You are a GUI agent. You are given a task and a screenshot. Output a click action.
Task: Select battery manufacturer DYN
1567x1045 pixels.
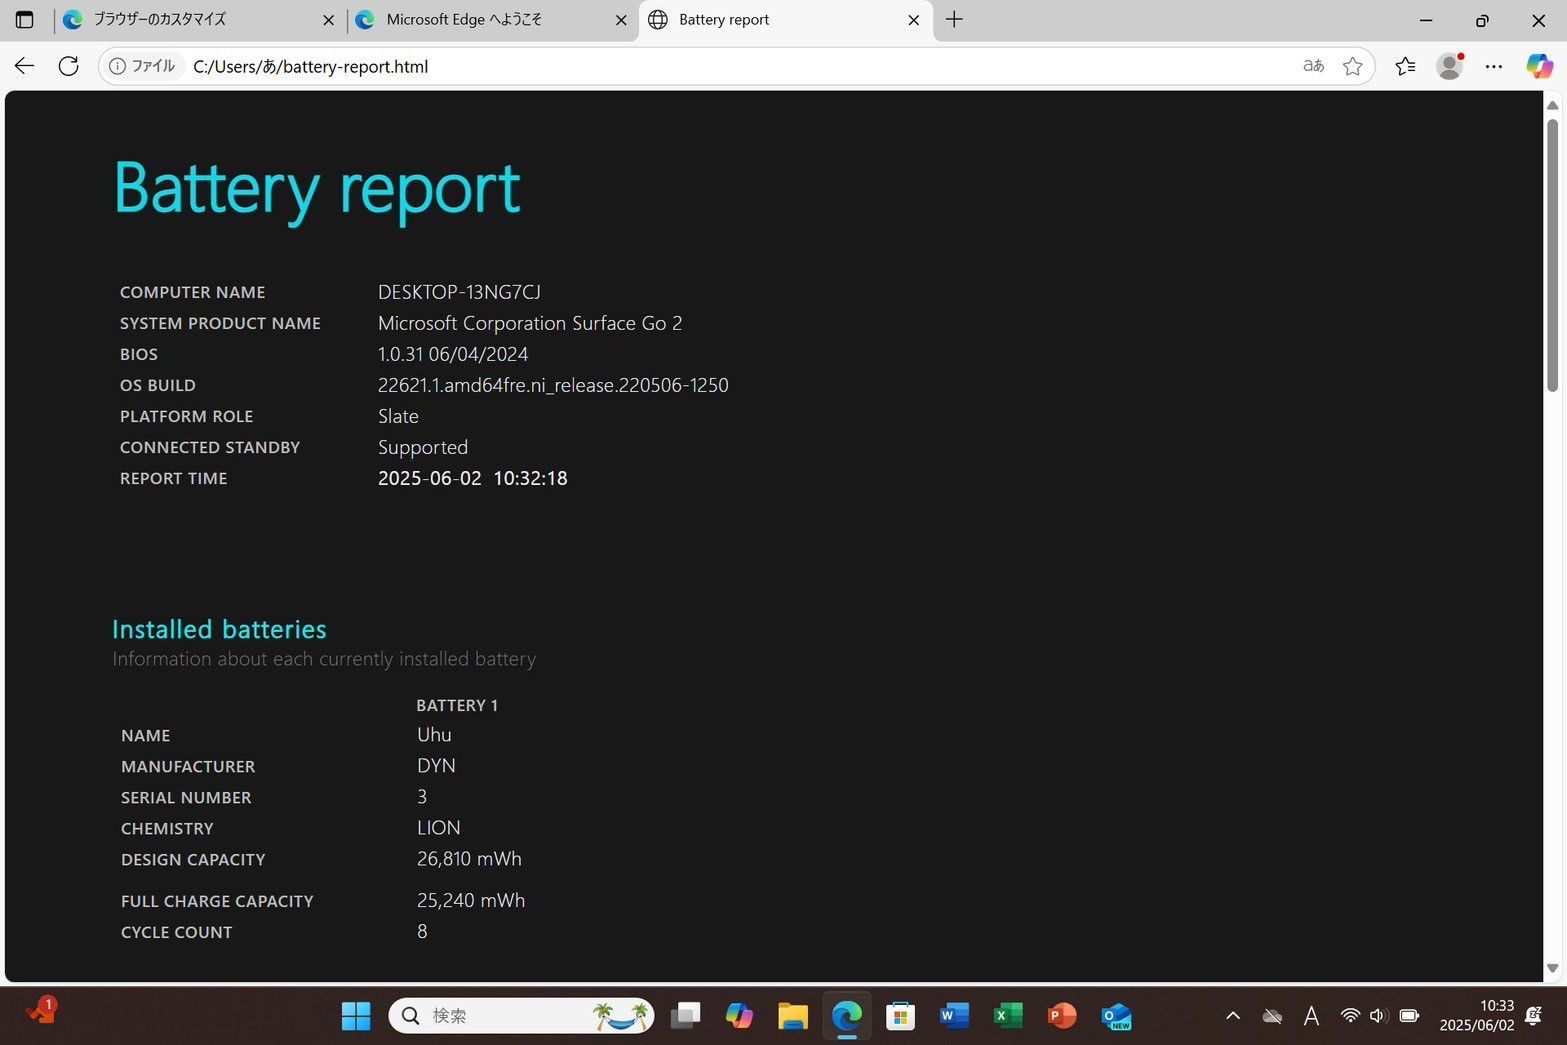click(436, 765)
